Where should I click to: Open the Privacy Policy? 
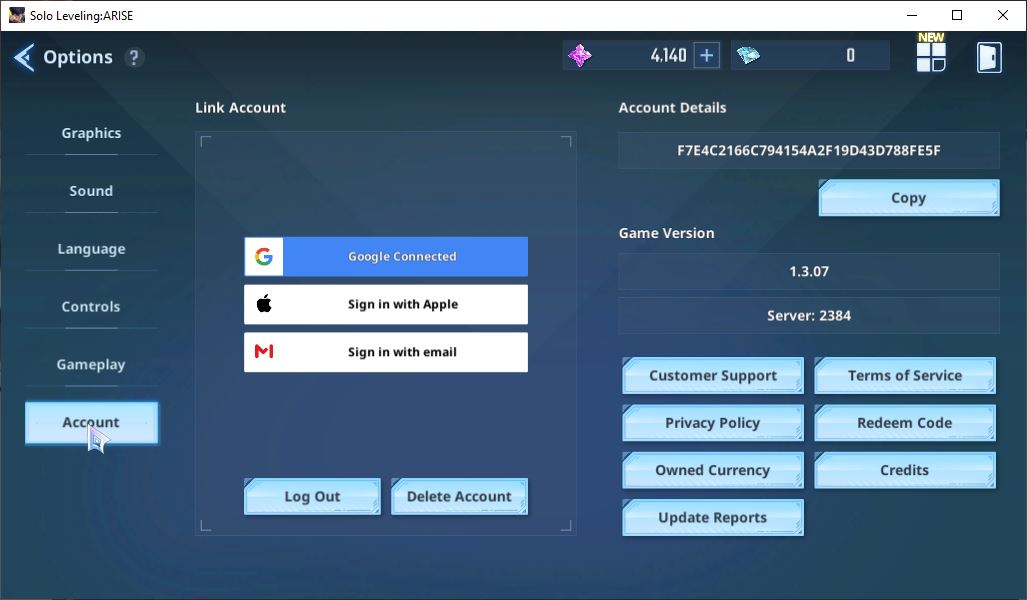click(713, 422)
